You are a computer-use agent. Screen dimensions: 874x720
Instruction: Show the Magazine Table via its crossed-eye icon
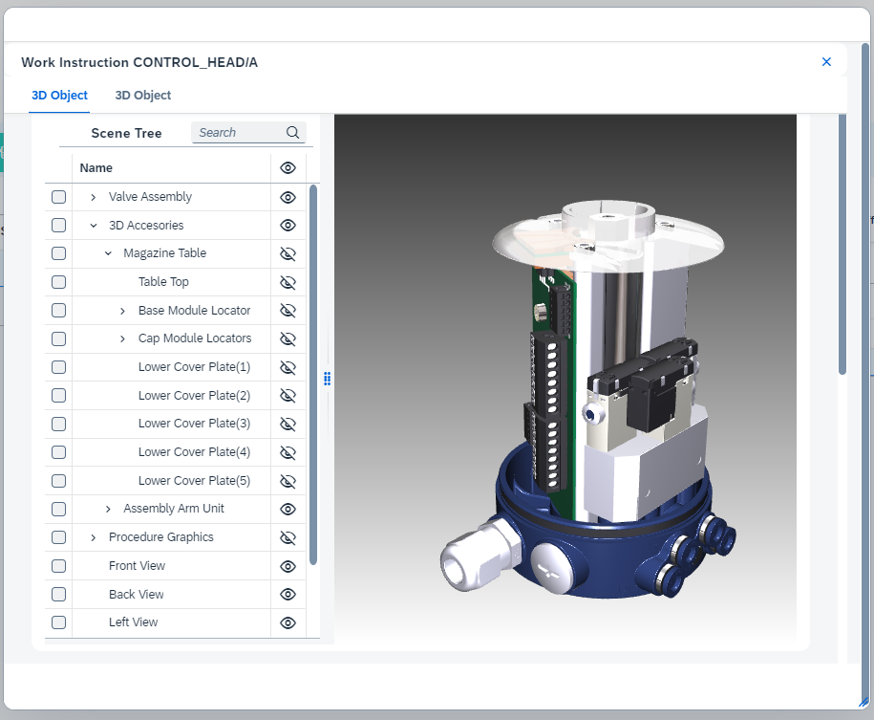point(288,254)
